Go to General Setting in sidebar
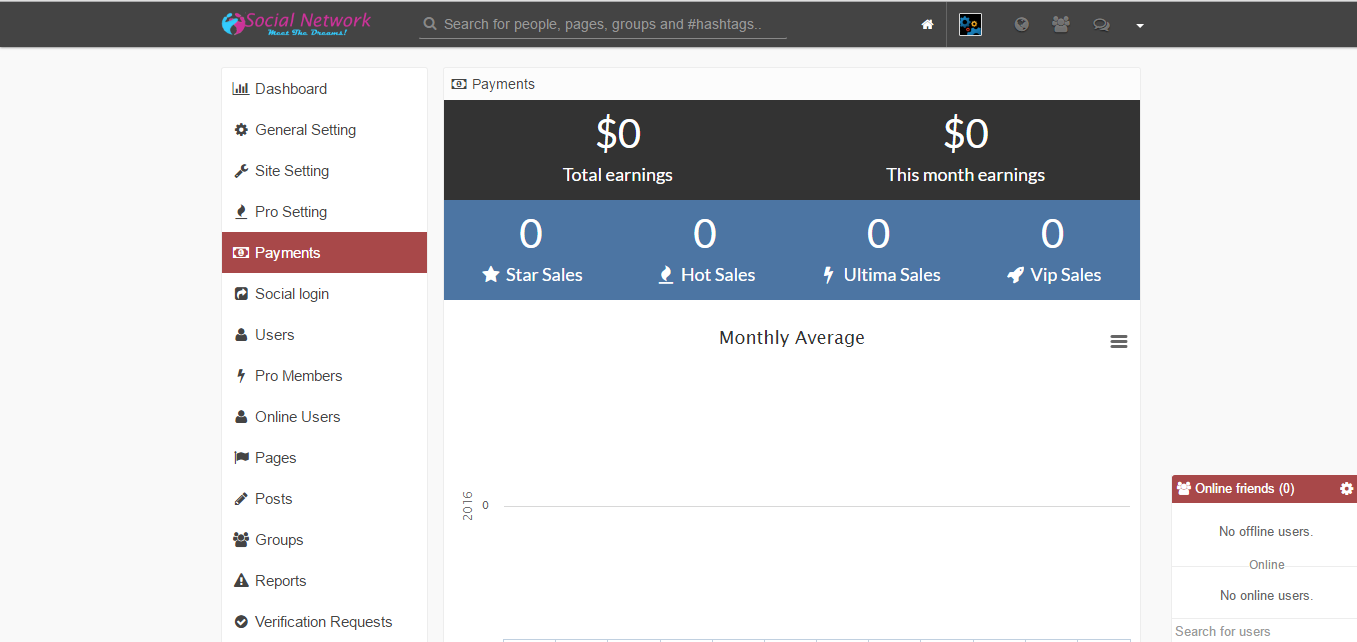 pos(305,130)
